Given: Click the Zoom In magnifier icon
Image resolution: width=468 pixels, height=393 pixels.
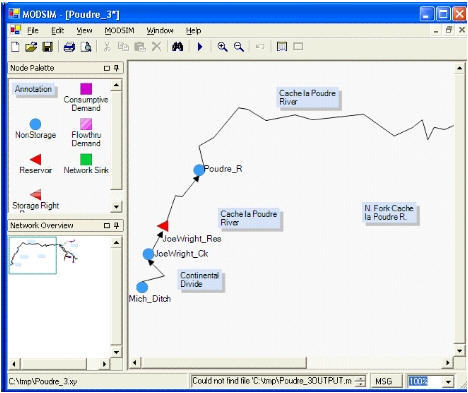Looking at the screenshot, I should tap(222, 47).
